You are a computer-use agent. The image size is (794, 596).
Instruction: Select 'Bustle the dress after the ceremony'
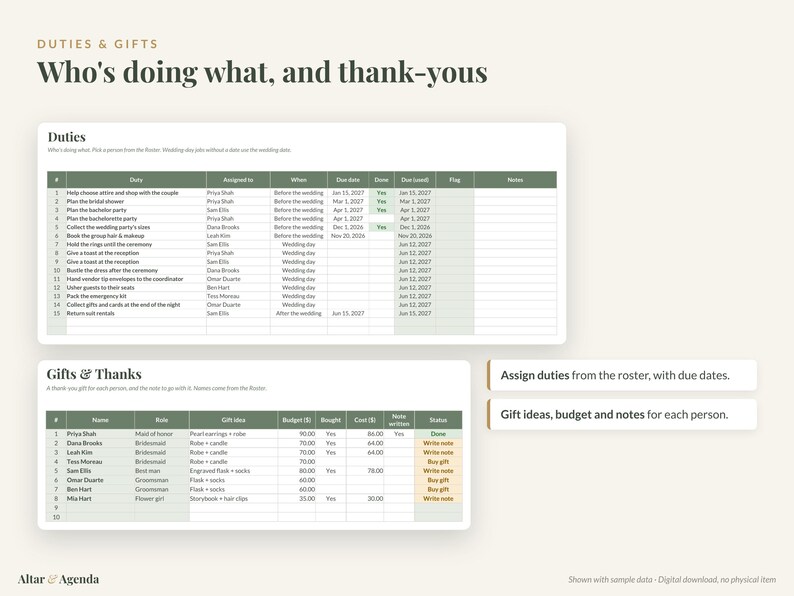[x=112, y=270]
